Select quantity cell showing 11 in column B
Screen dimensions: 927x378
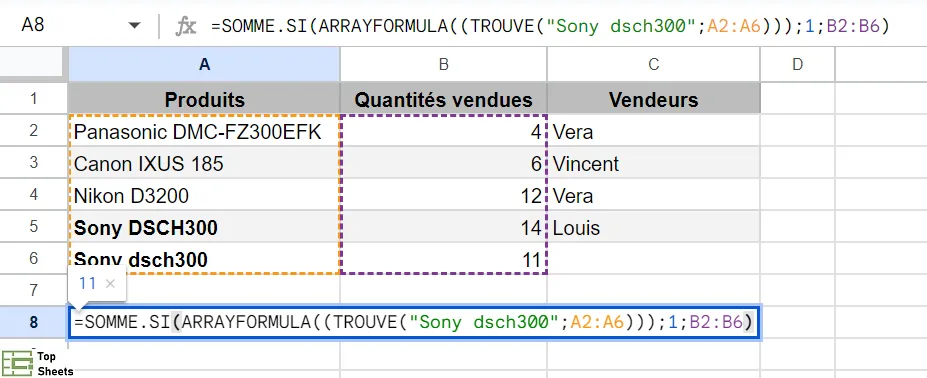443,259
